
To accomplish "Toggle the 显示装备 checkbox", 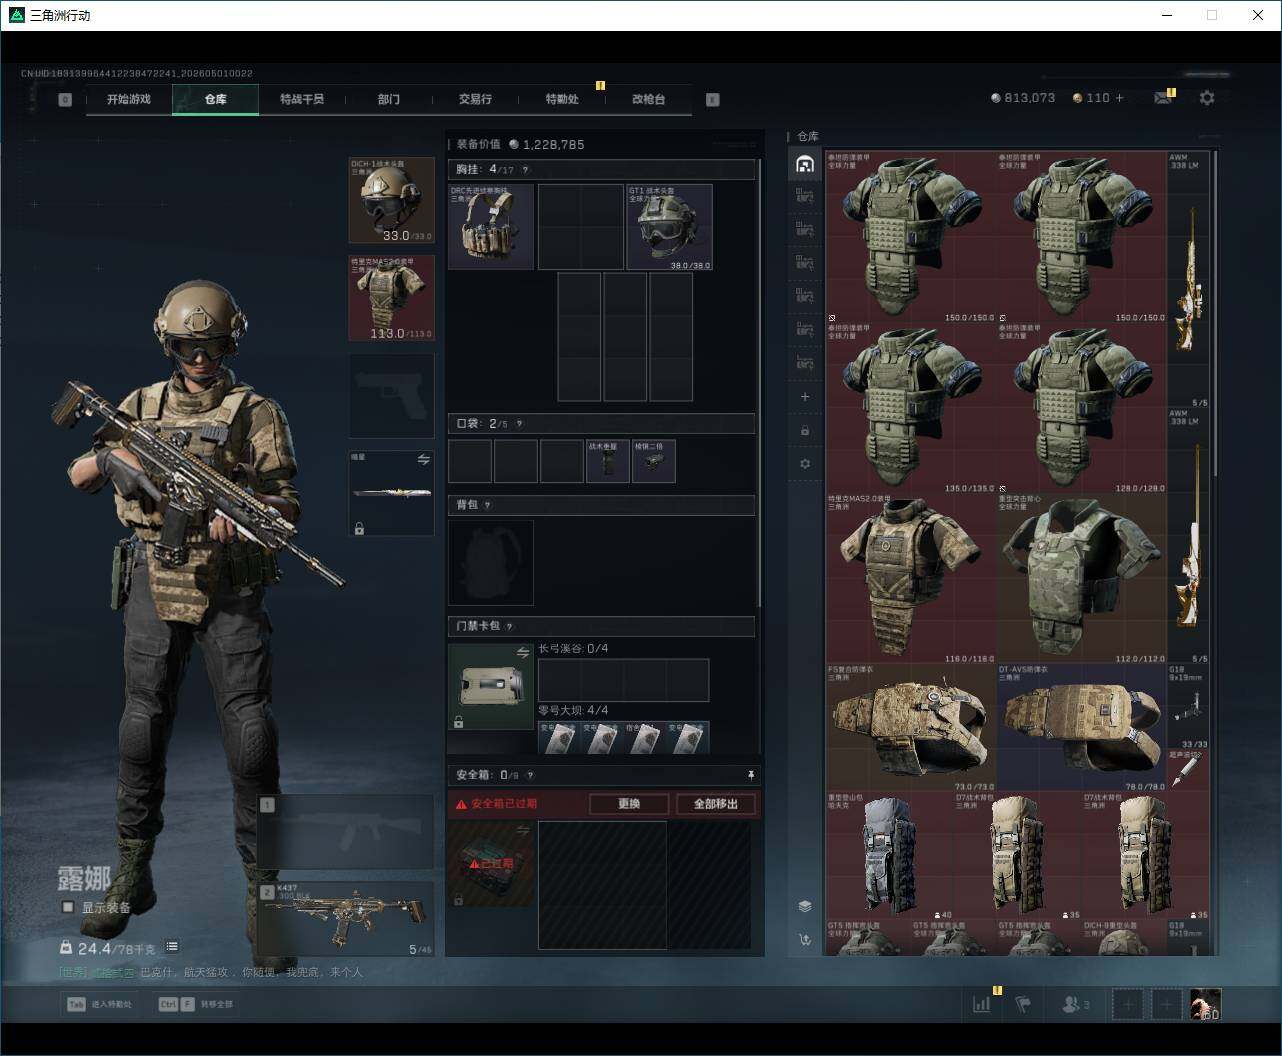I will coord(68,907).
